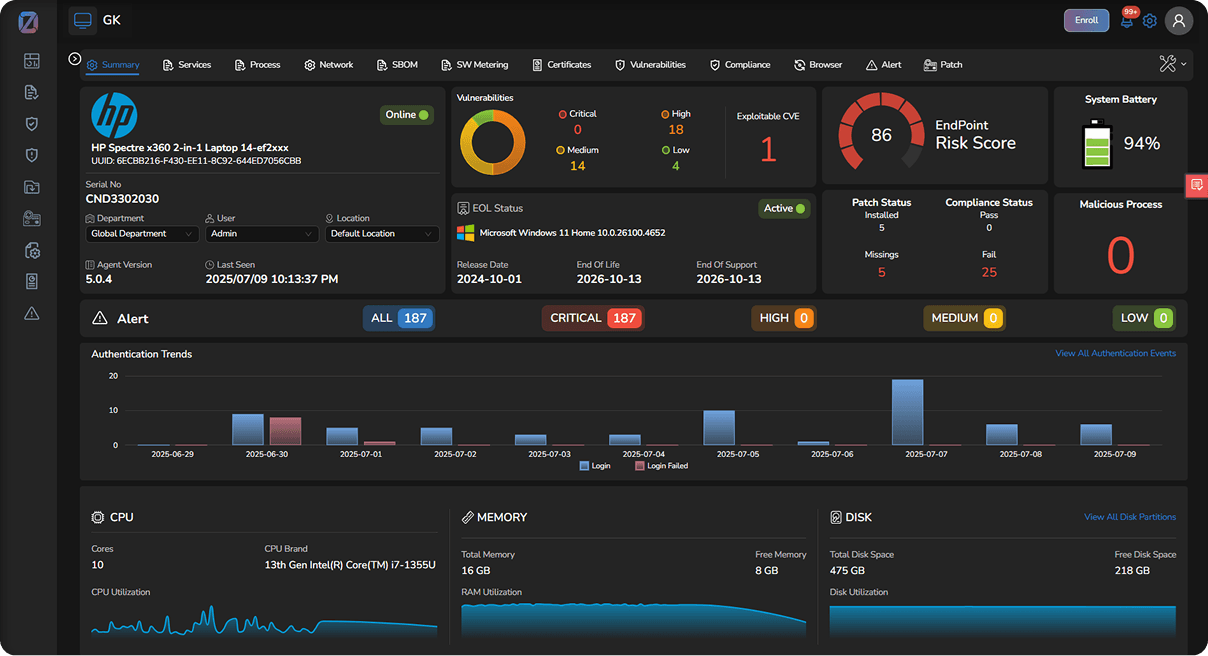Screen dimensions: 1208x656
Task: Open the folder sync icon in sidebar
Action: click(x=32, y=187)
